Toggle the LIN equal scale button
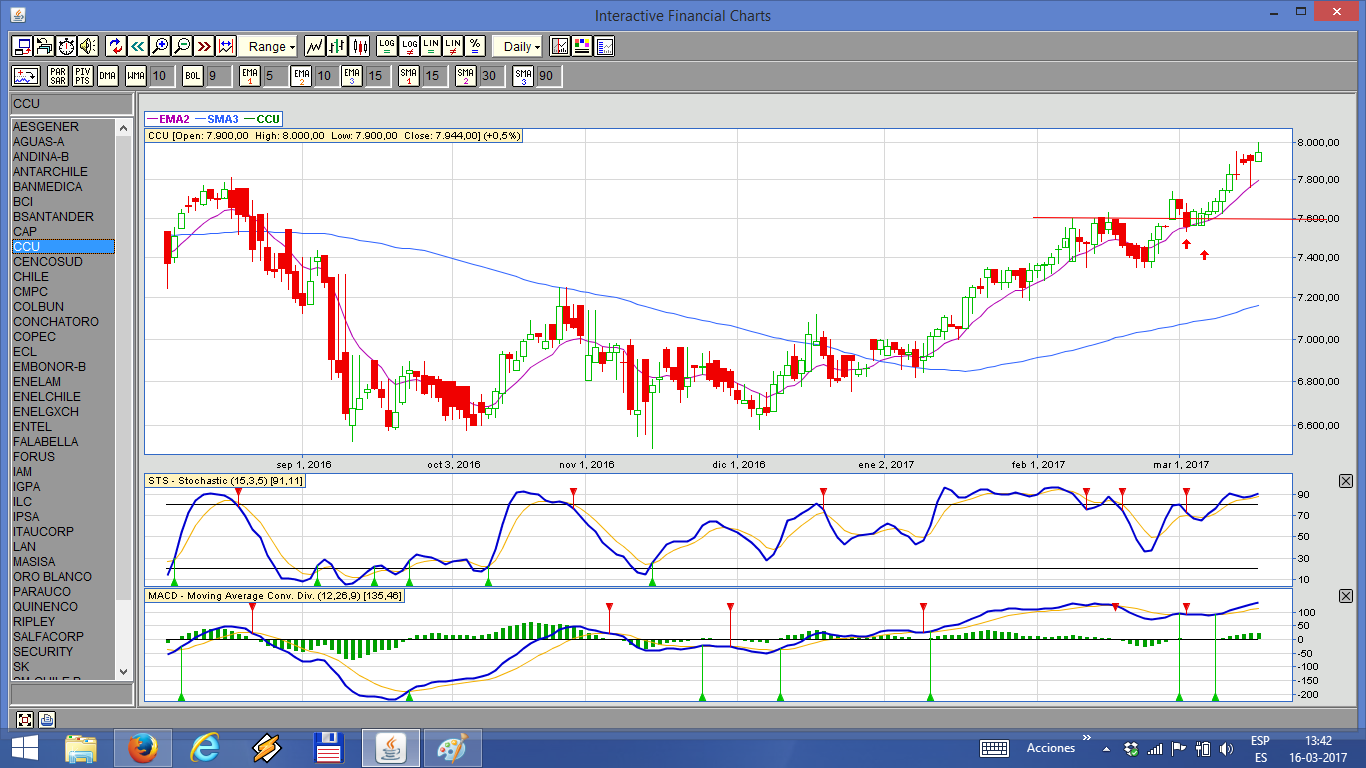The image size is (1366, 768). [x=431, y=46]
